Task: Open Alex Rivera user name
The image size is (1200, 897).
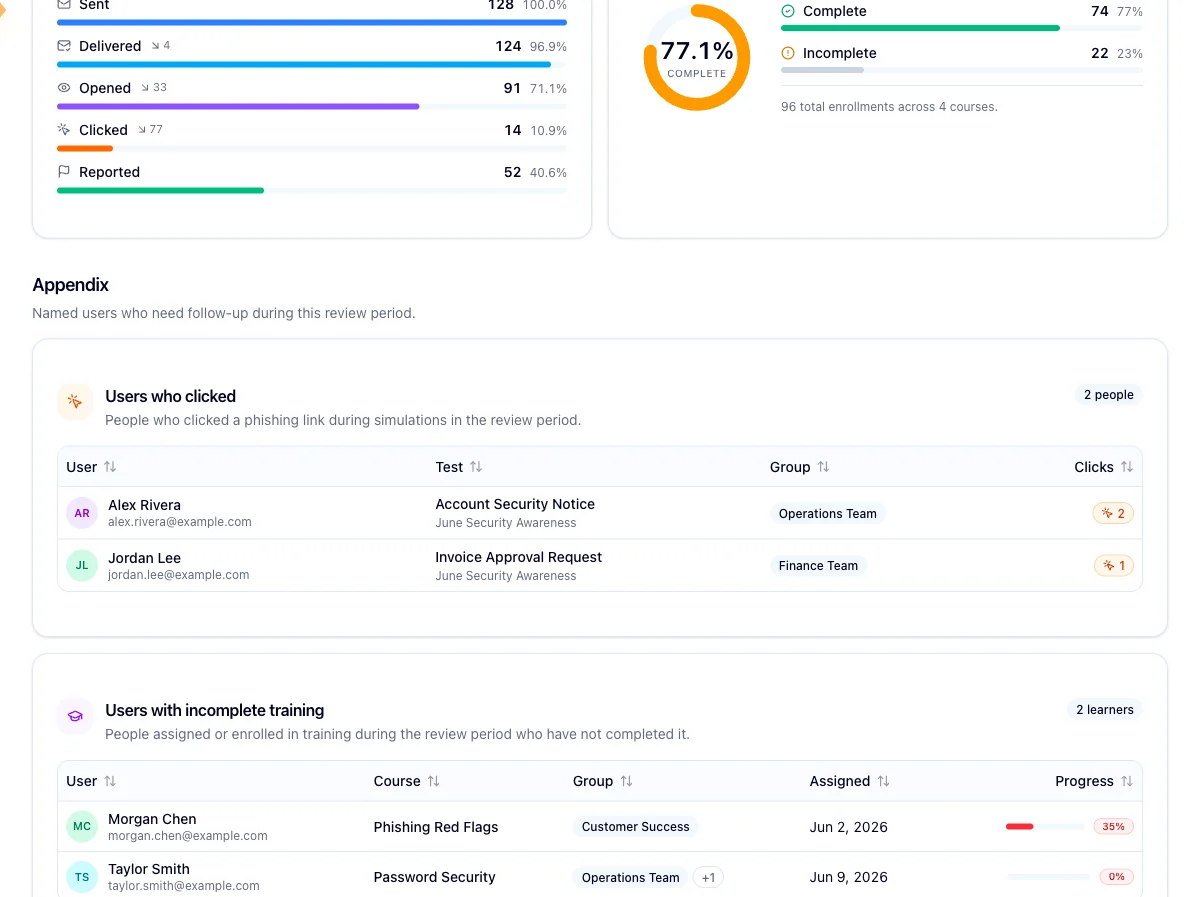Action: [144, 505]
